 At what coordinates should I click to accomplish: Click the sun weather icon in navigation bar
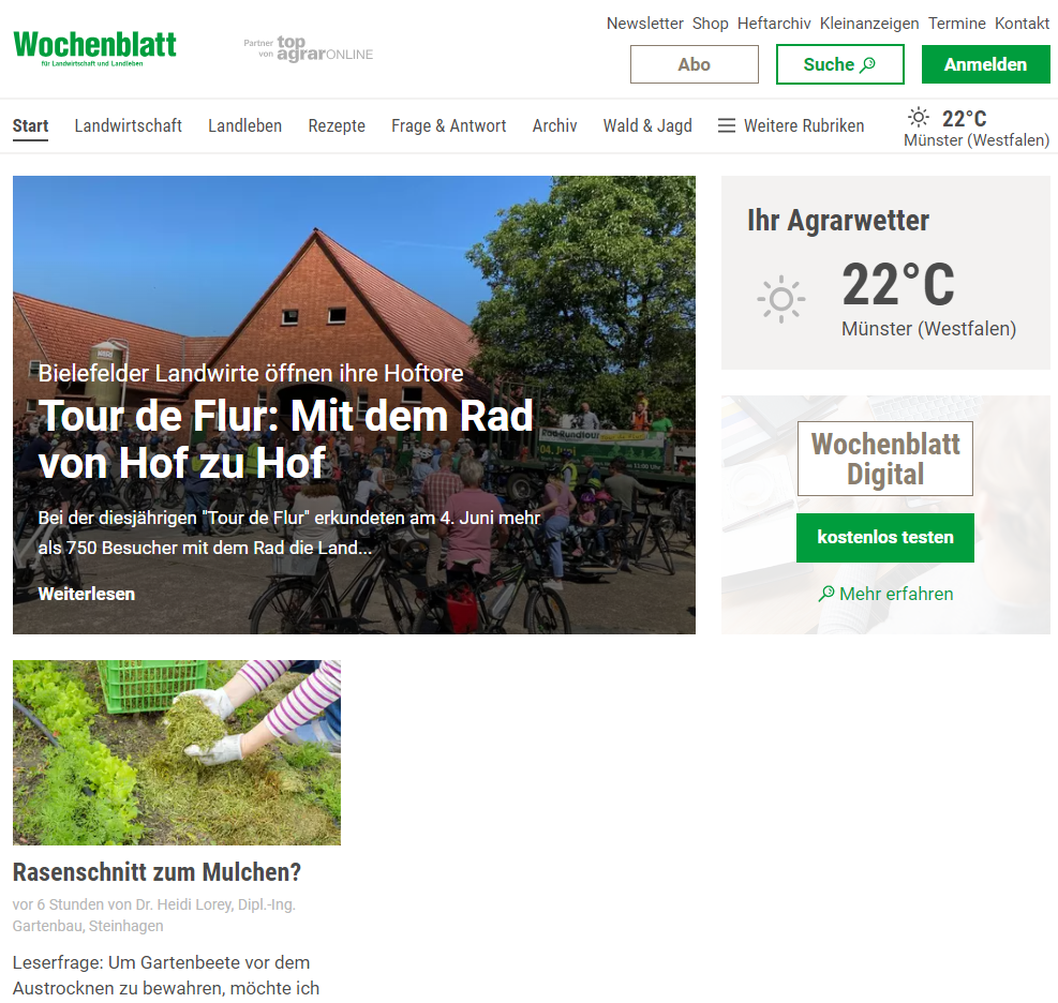918,117
